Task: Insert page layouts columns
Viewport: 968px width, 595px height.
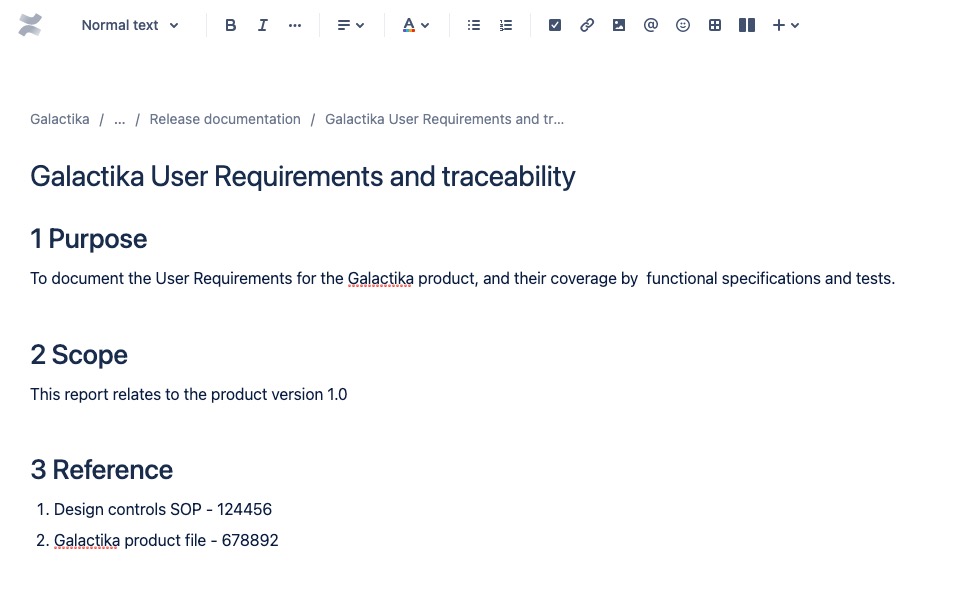Action: pyautogui.click(x=747, y=25)
